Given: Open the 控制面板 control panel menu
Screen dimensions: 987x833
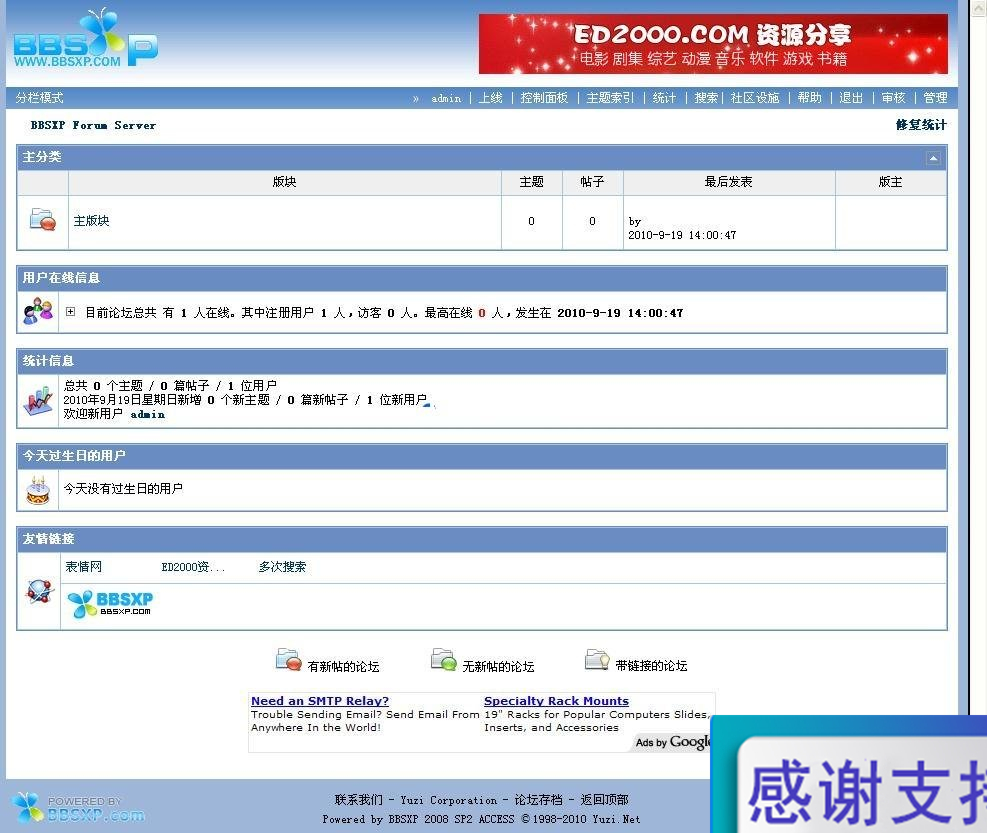Looking at the screenshot, I should coord(544,98).
